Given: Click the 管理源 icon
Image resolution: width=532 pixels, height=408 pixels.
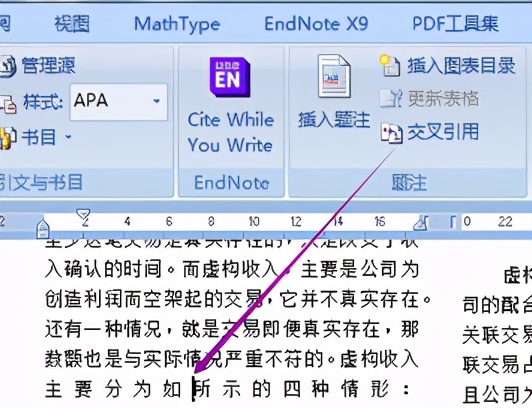Looking at the screenshot, I should tap(7, 66).
